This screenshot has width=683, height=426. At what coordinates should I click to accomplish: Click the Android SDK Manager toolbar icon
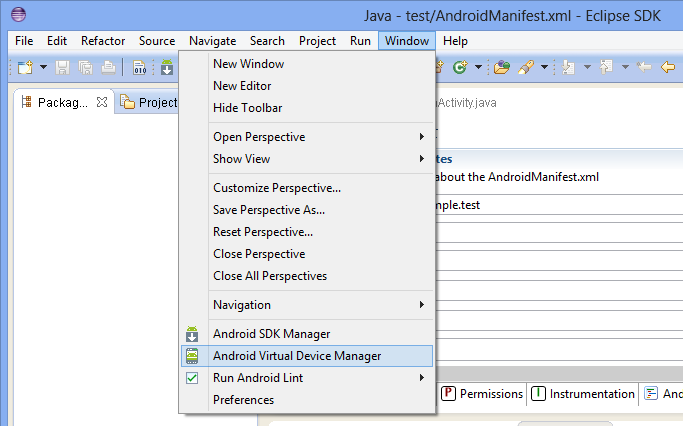167,68
